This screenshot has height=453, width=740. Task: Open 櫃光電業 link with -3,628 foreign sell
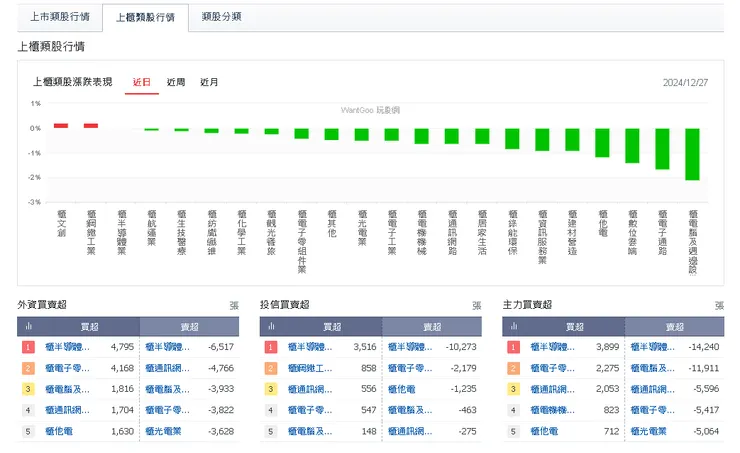(x=163, y=431)
